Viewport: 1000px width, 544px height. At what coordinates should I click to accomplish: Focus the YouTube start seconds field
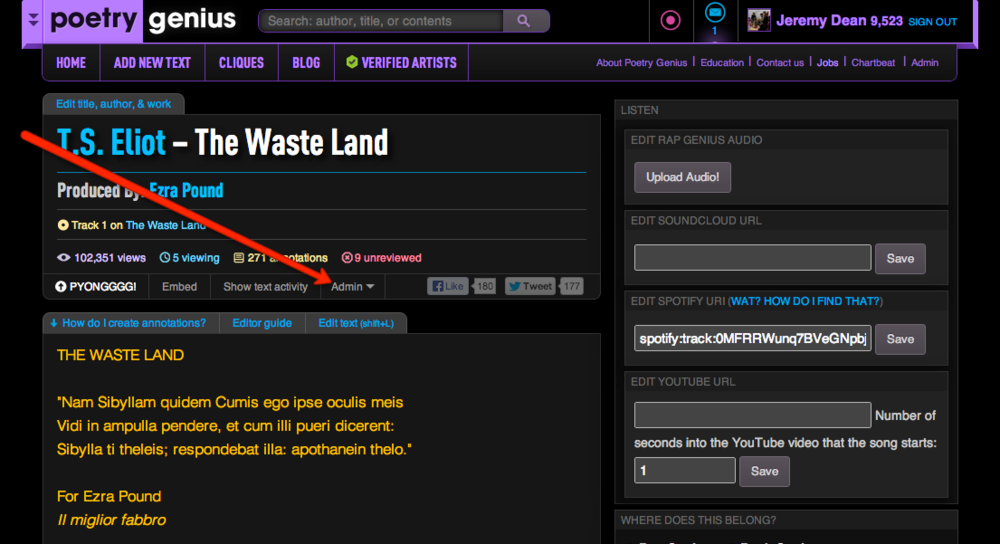tap(685, 471)
